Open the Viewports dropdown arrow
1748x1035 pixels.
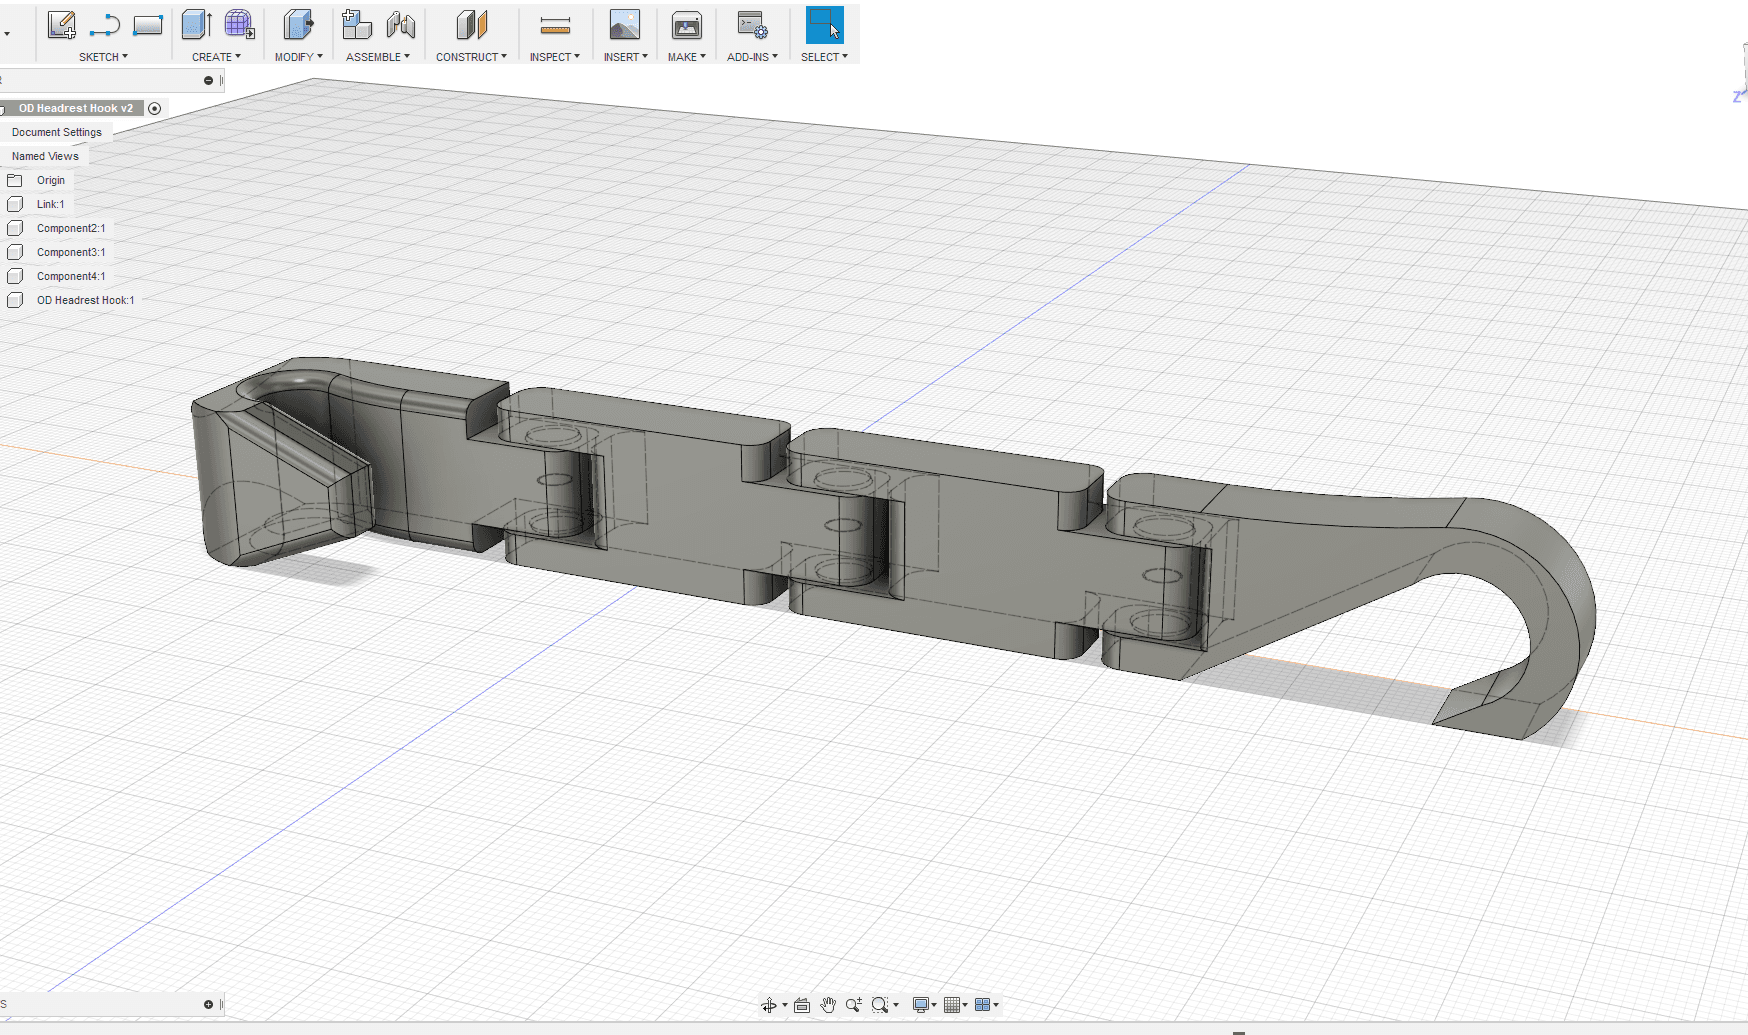996,1005
